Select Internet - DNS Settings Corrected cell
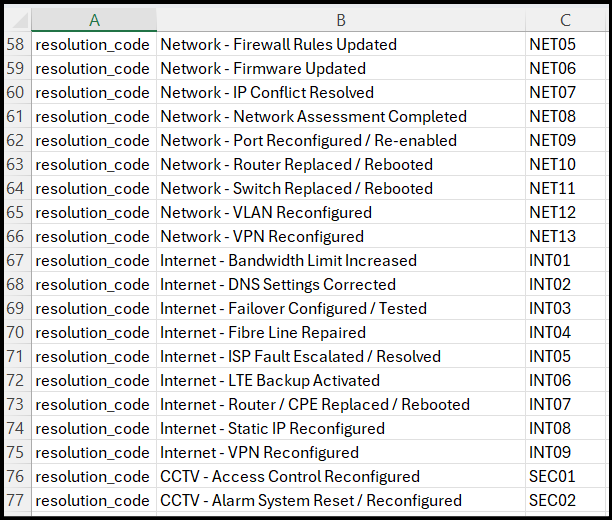 [x=341, y=284]
